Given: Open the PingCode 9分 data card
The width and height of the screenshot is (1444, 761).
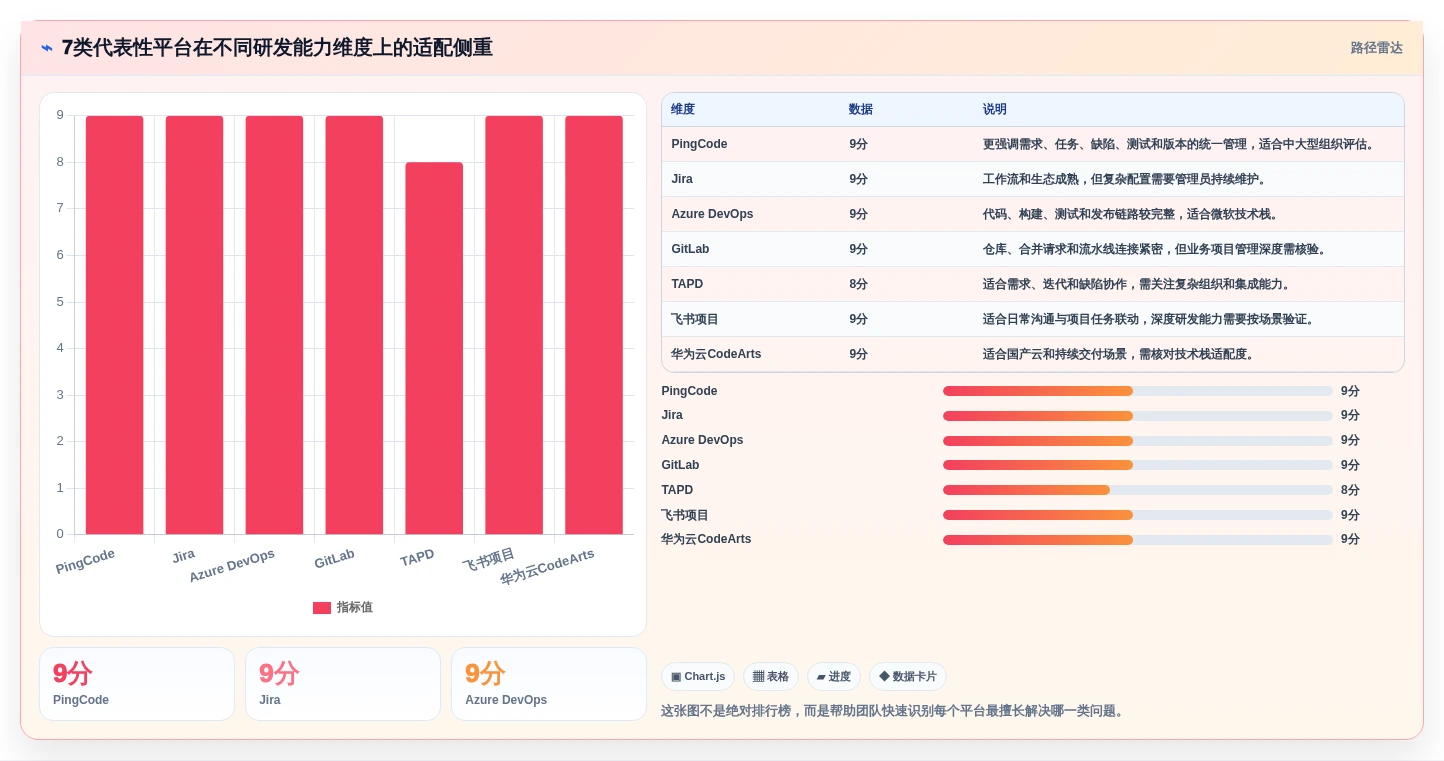Looking at the screenshot, I should point(137,684).
